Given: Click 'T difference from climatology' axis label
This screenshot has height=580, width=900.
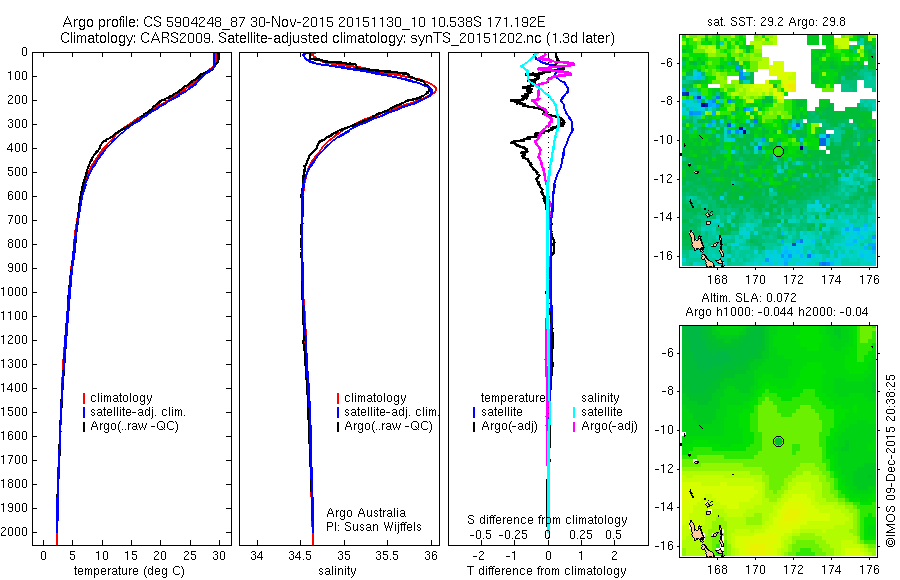Looking at the screenshot, I should (546, 571).
